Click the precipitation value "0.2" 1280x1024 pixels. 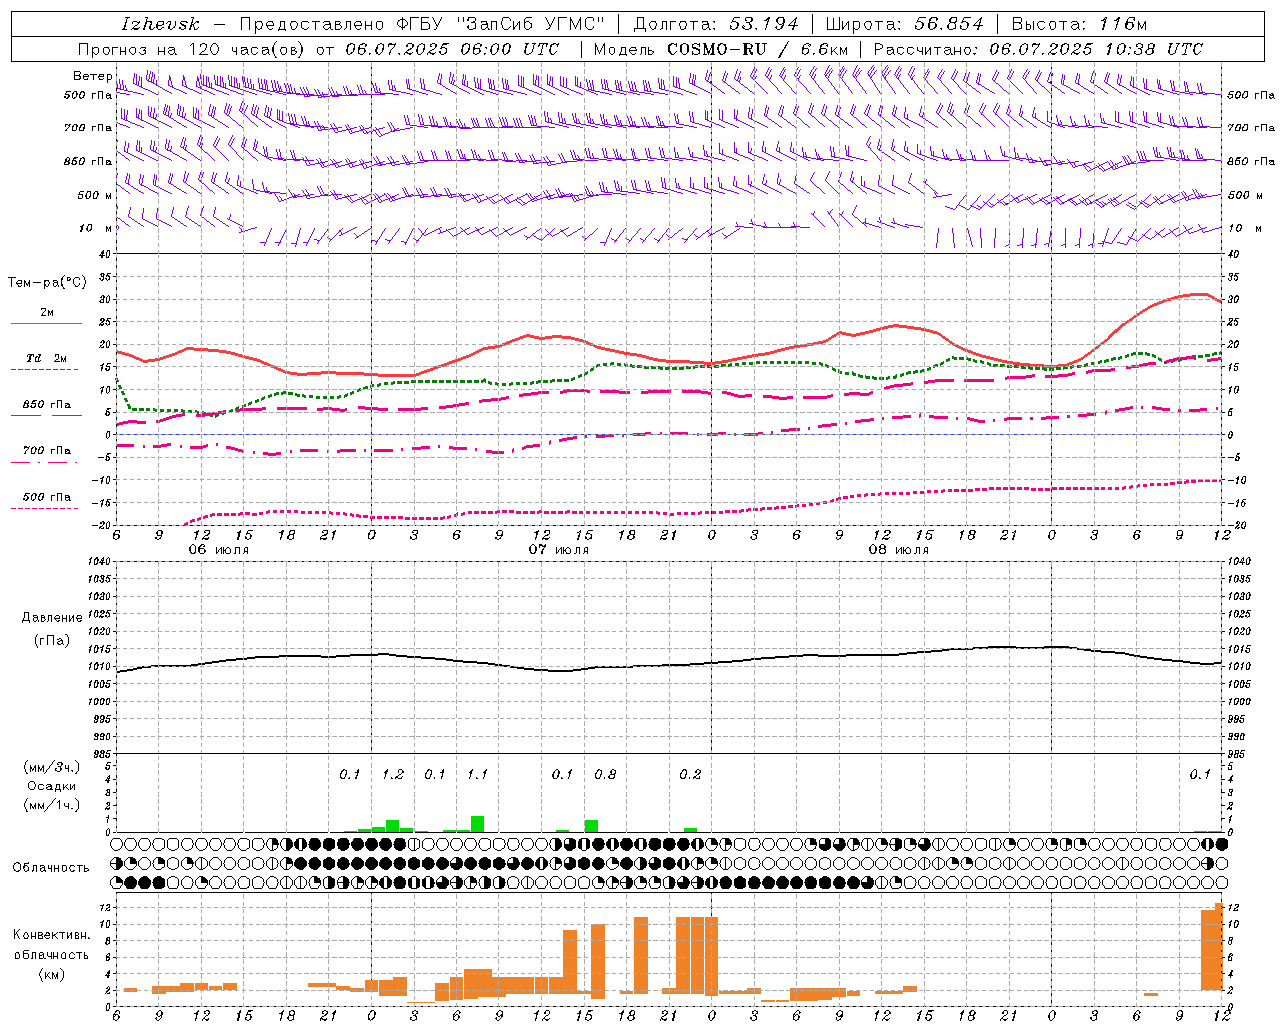pyautogui.click(x=690, y=775)
